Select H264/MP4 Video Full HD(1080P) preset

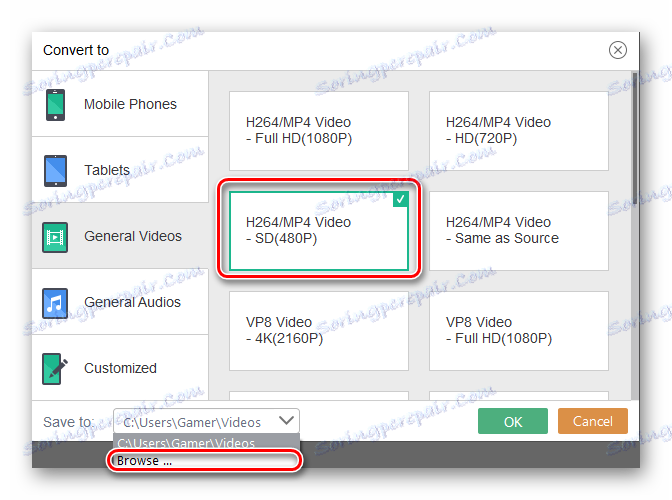click(319, 131)
